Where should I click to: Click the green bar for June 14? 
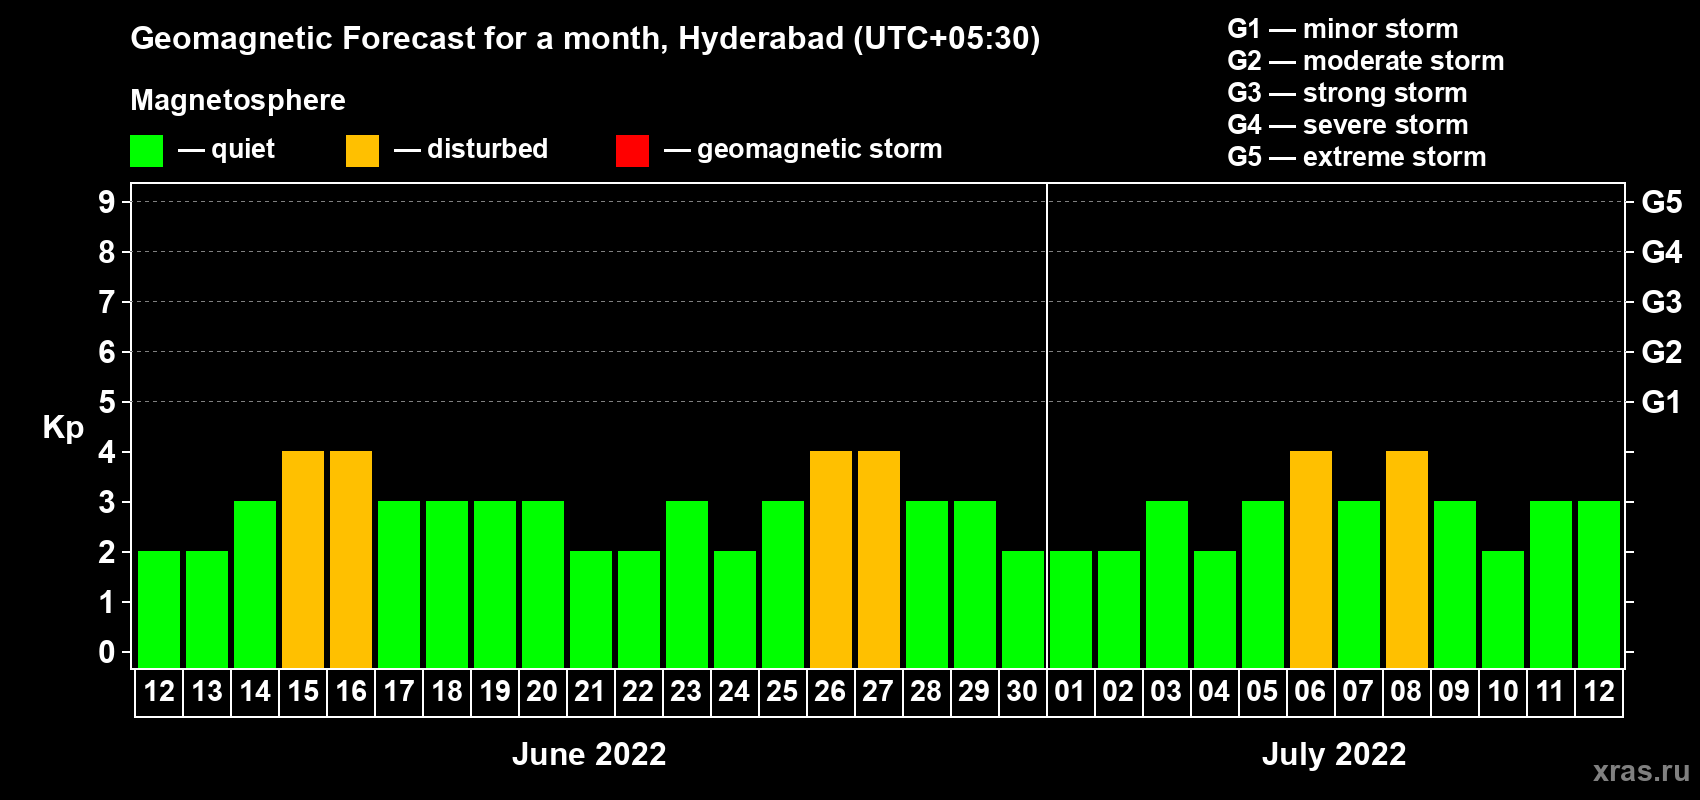(255, 584)
